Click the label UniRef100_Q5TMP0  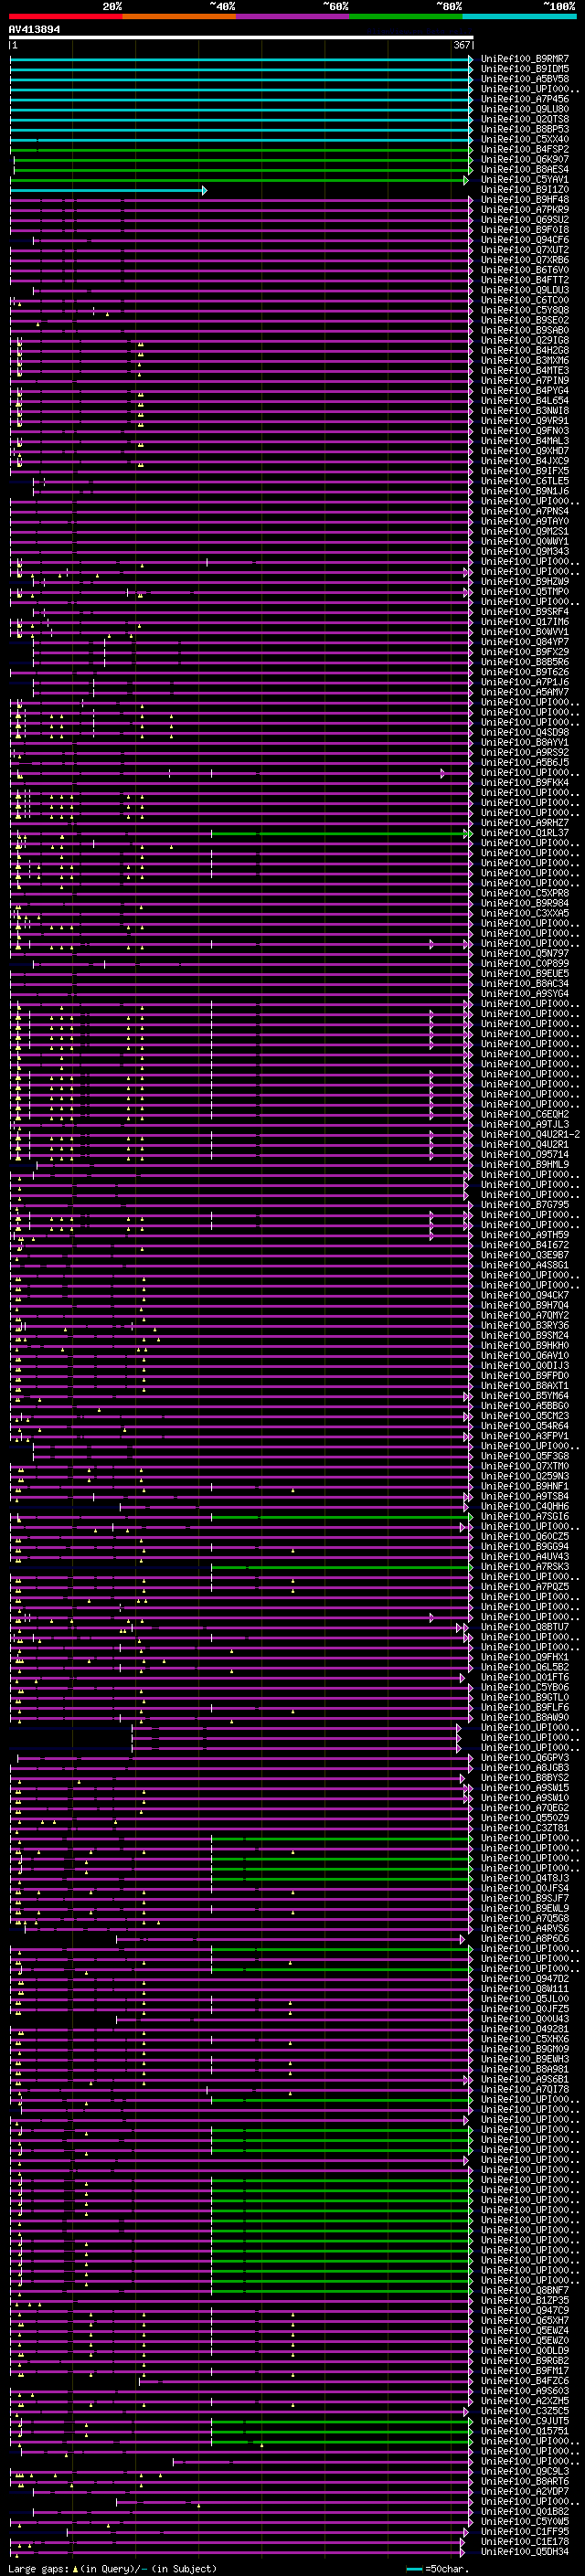coord(525,592)
